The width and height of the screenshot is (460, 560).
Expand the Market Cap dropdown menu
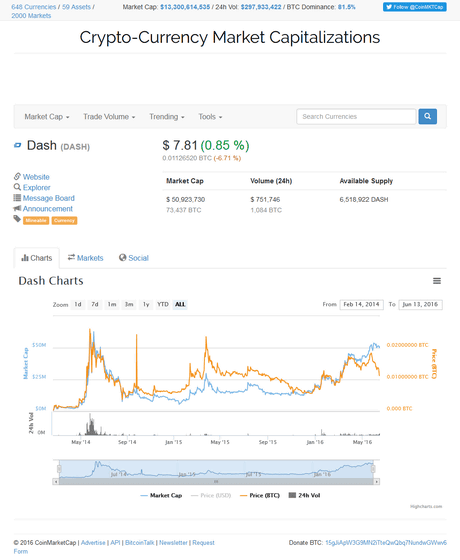(47, 117)
